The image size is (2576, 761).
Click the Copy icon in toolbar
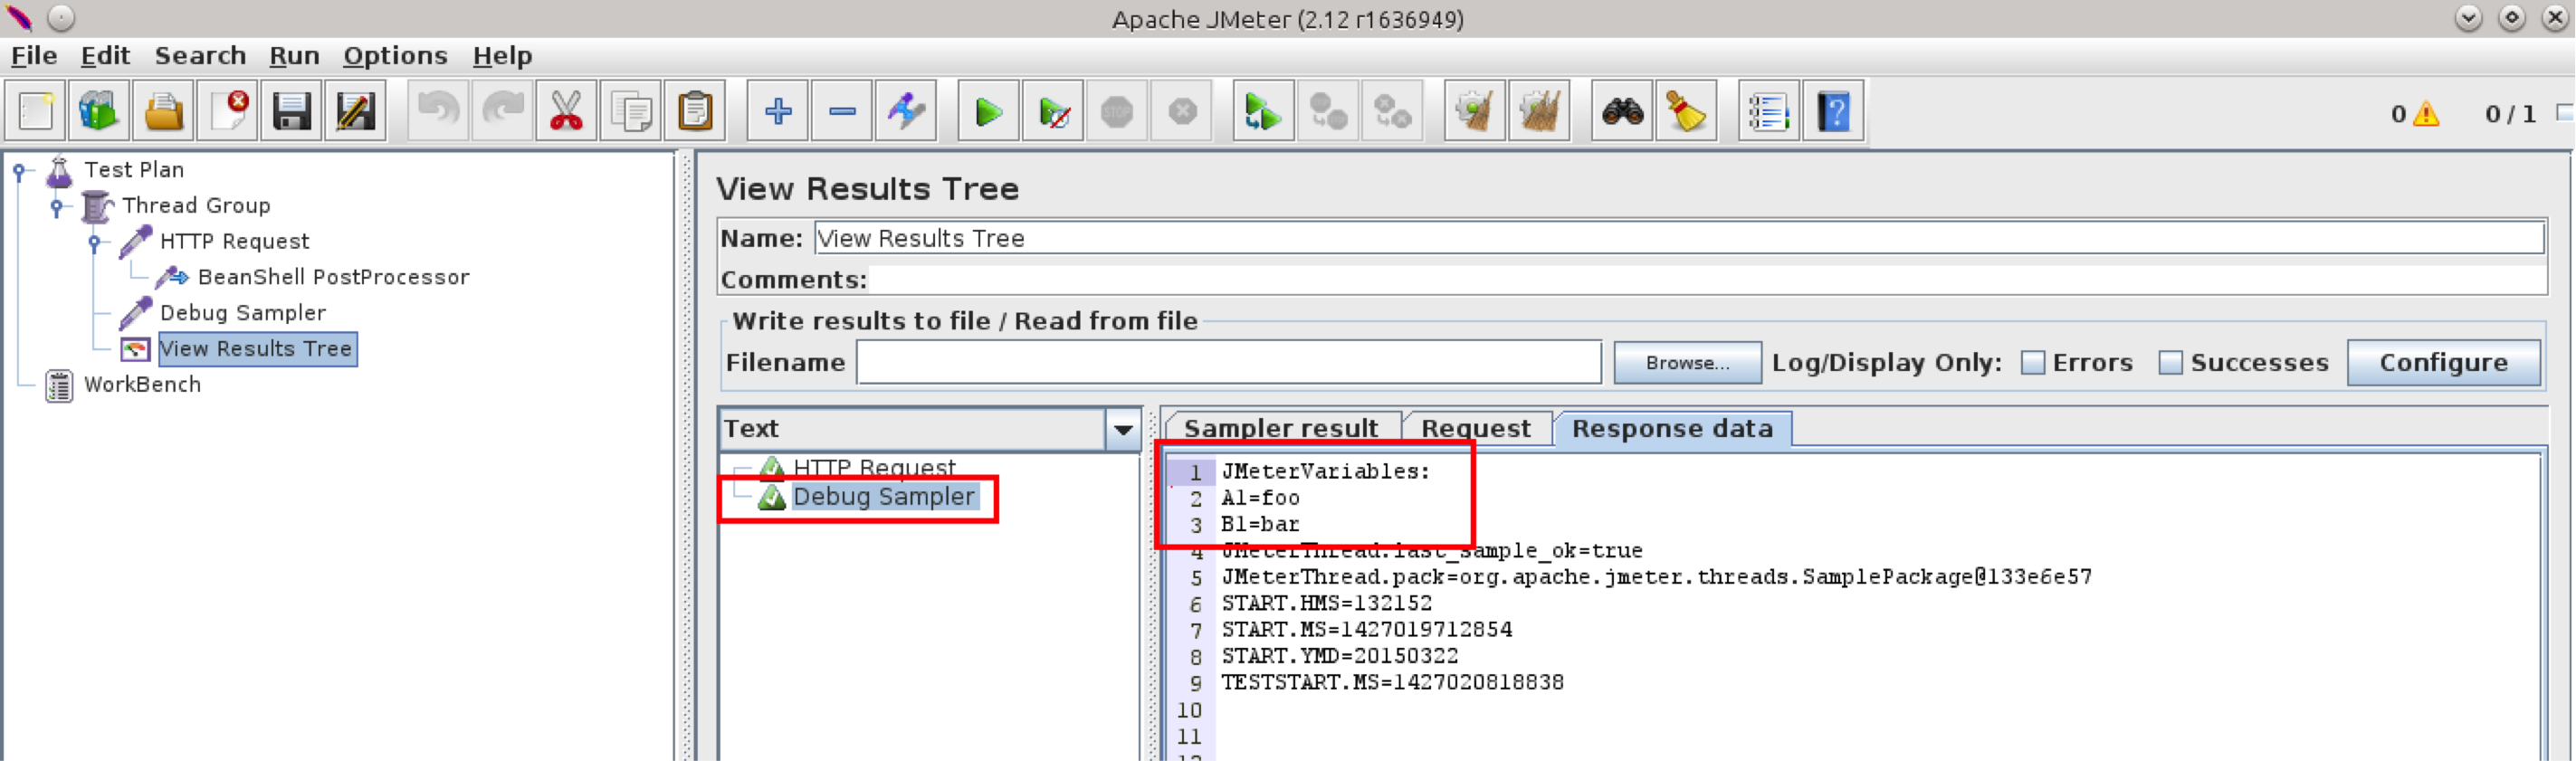pos(631,111)
